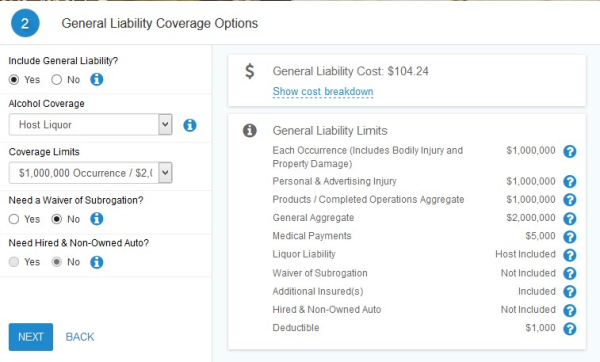
Task: Click the info icon beside General Liability Limits heading
Action: point(249,130)
